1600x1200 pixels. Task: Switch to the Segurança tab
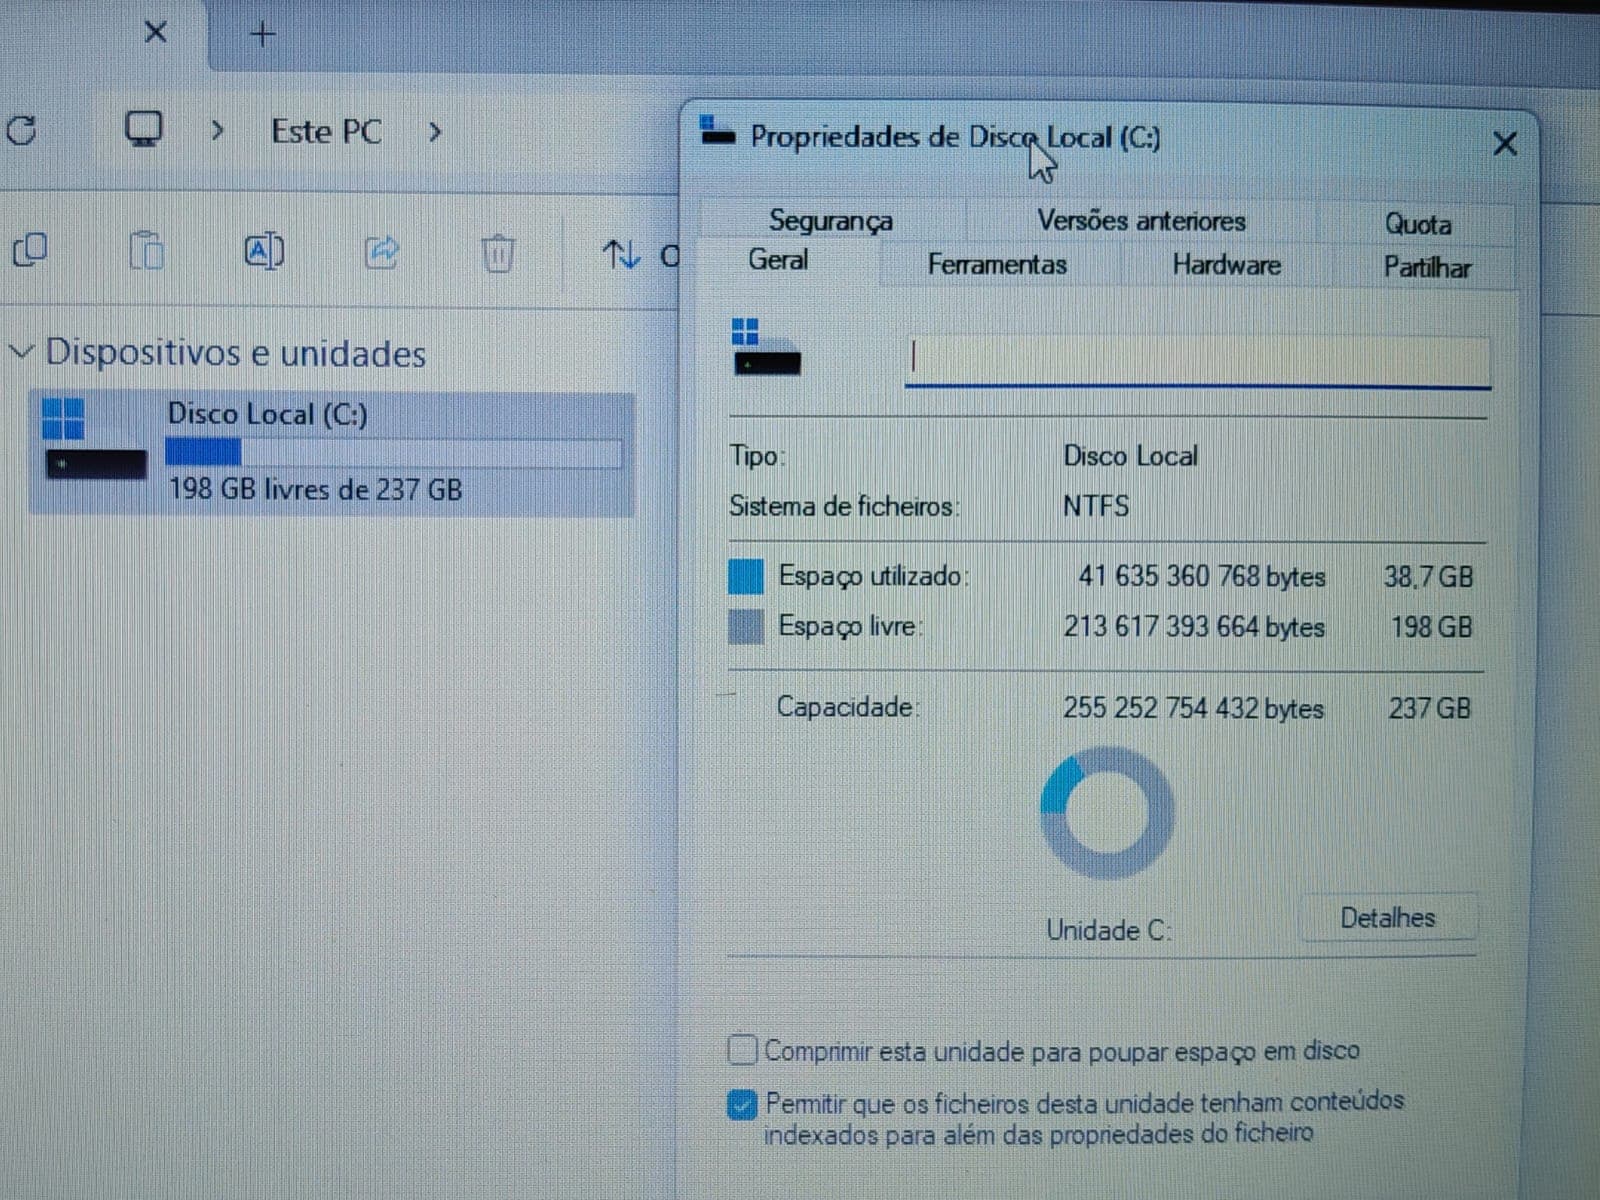(831, 220)
